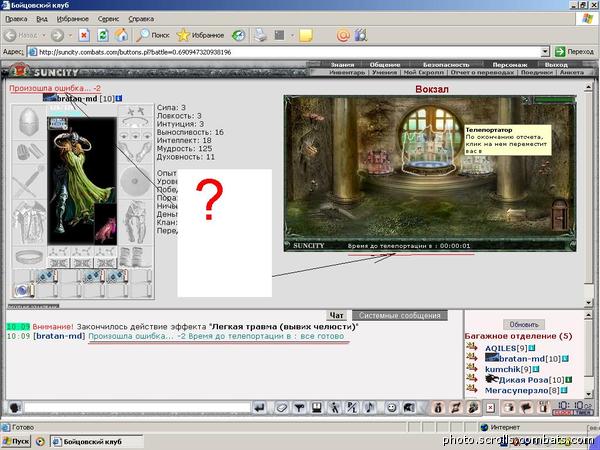Click the address bar URL field
This screenshot has height=450, width=600.
(285, 52)
